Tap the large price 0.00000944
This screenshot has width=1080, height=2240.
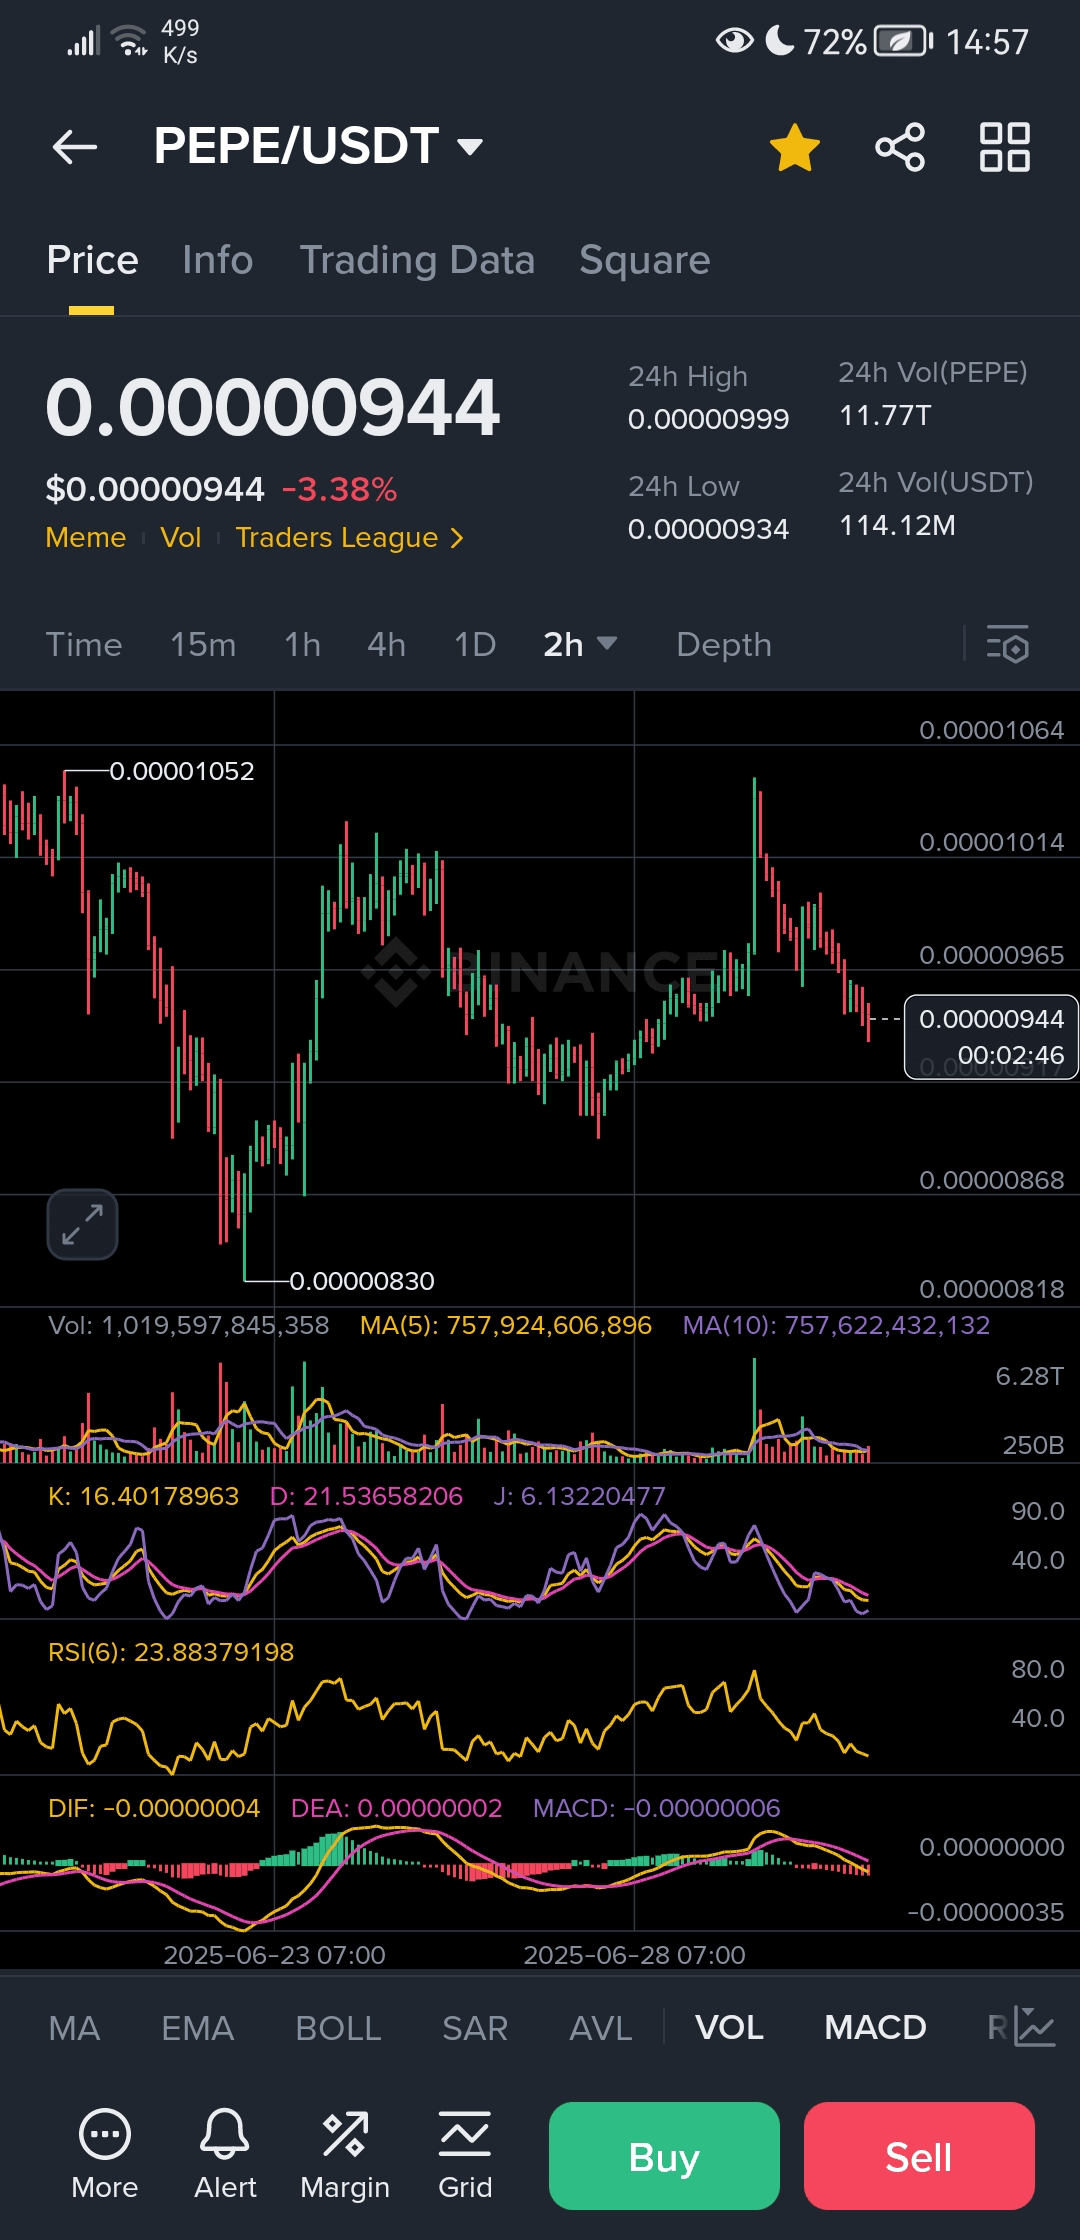pyautogui.click(x=272, y=408)
